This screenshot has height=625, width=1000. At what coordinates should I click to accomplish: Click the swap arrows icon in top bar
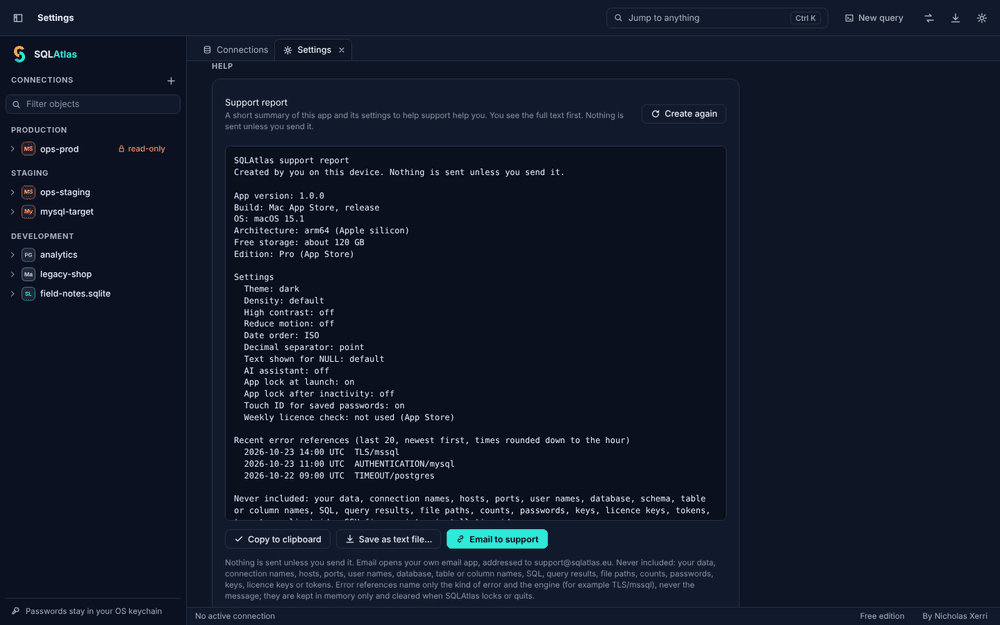pyautogui.click(x=929, y=18)
